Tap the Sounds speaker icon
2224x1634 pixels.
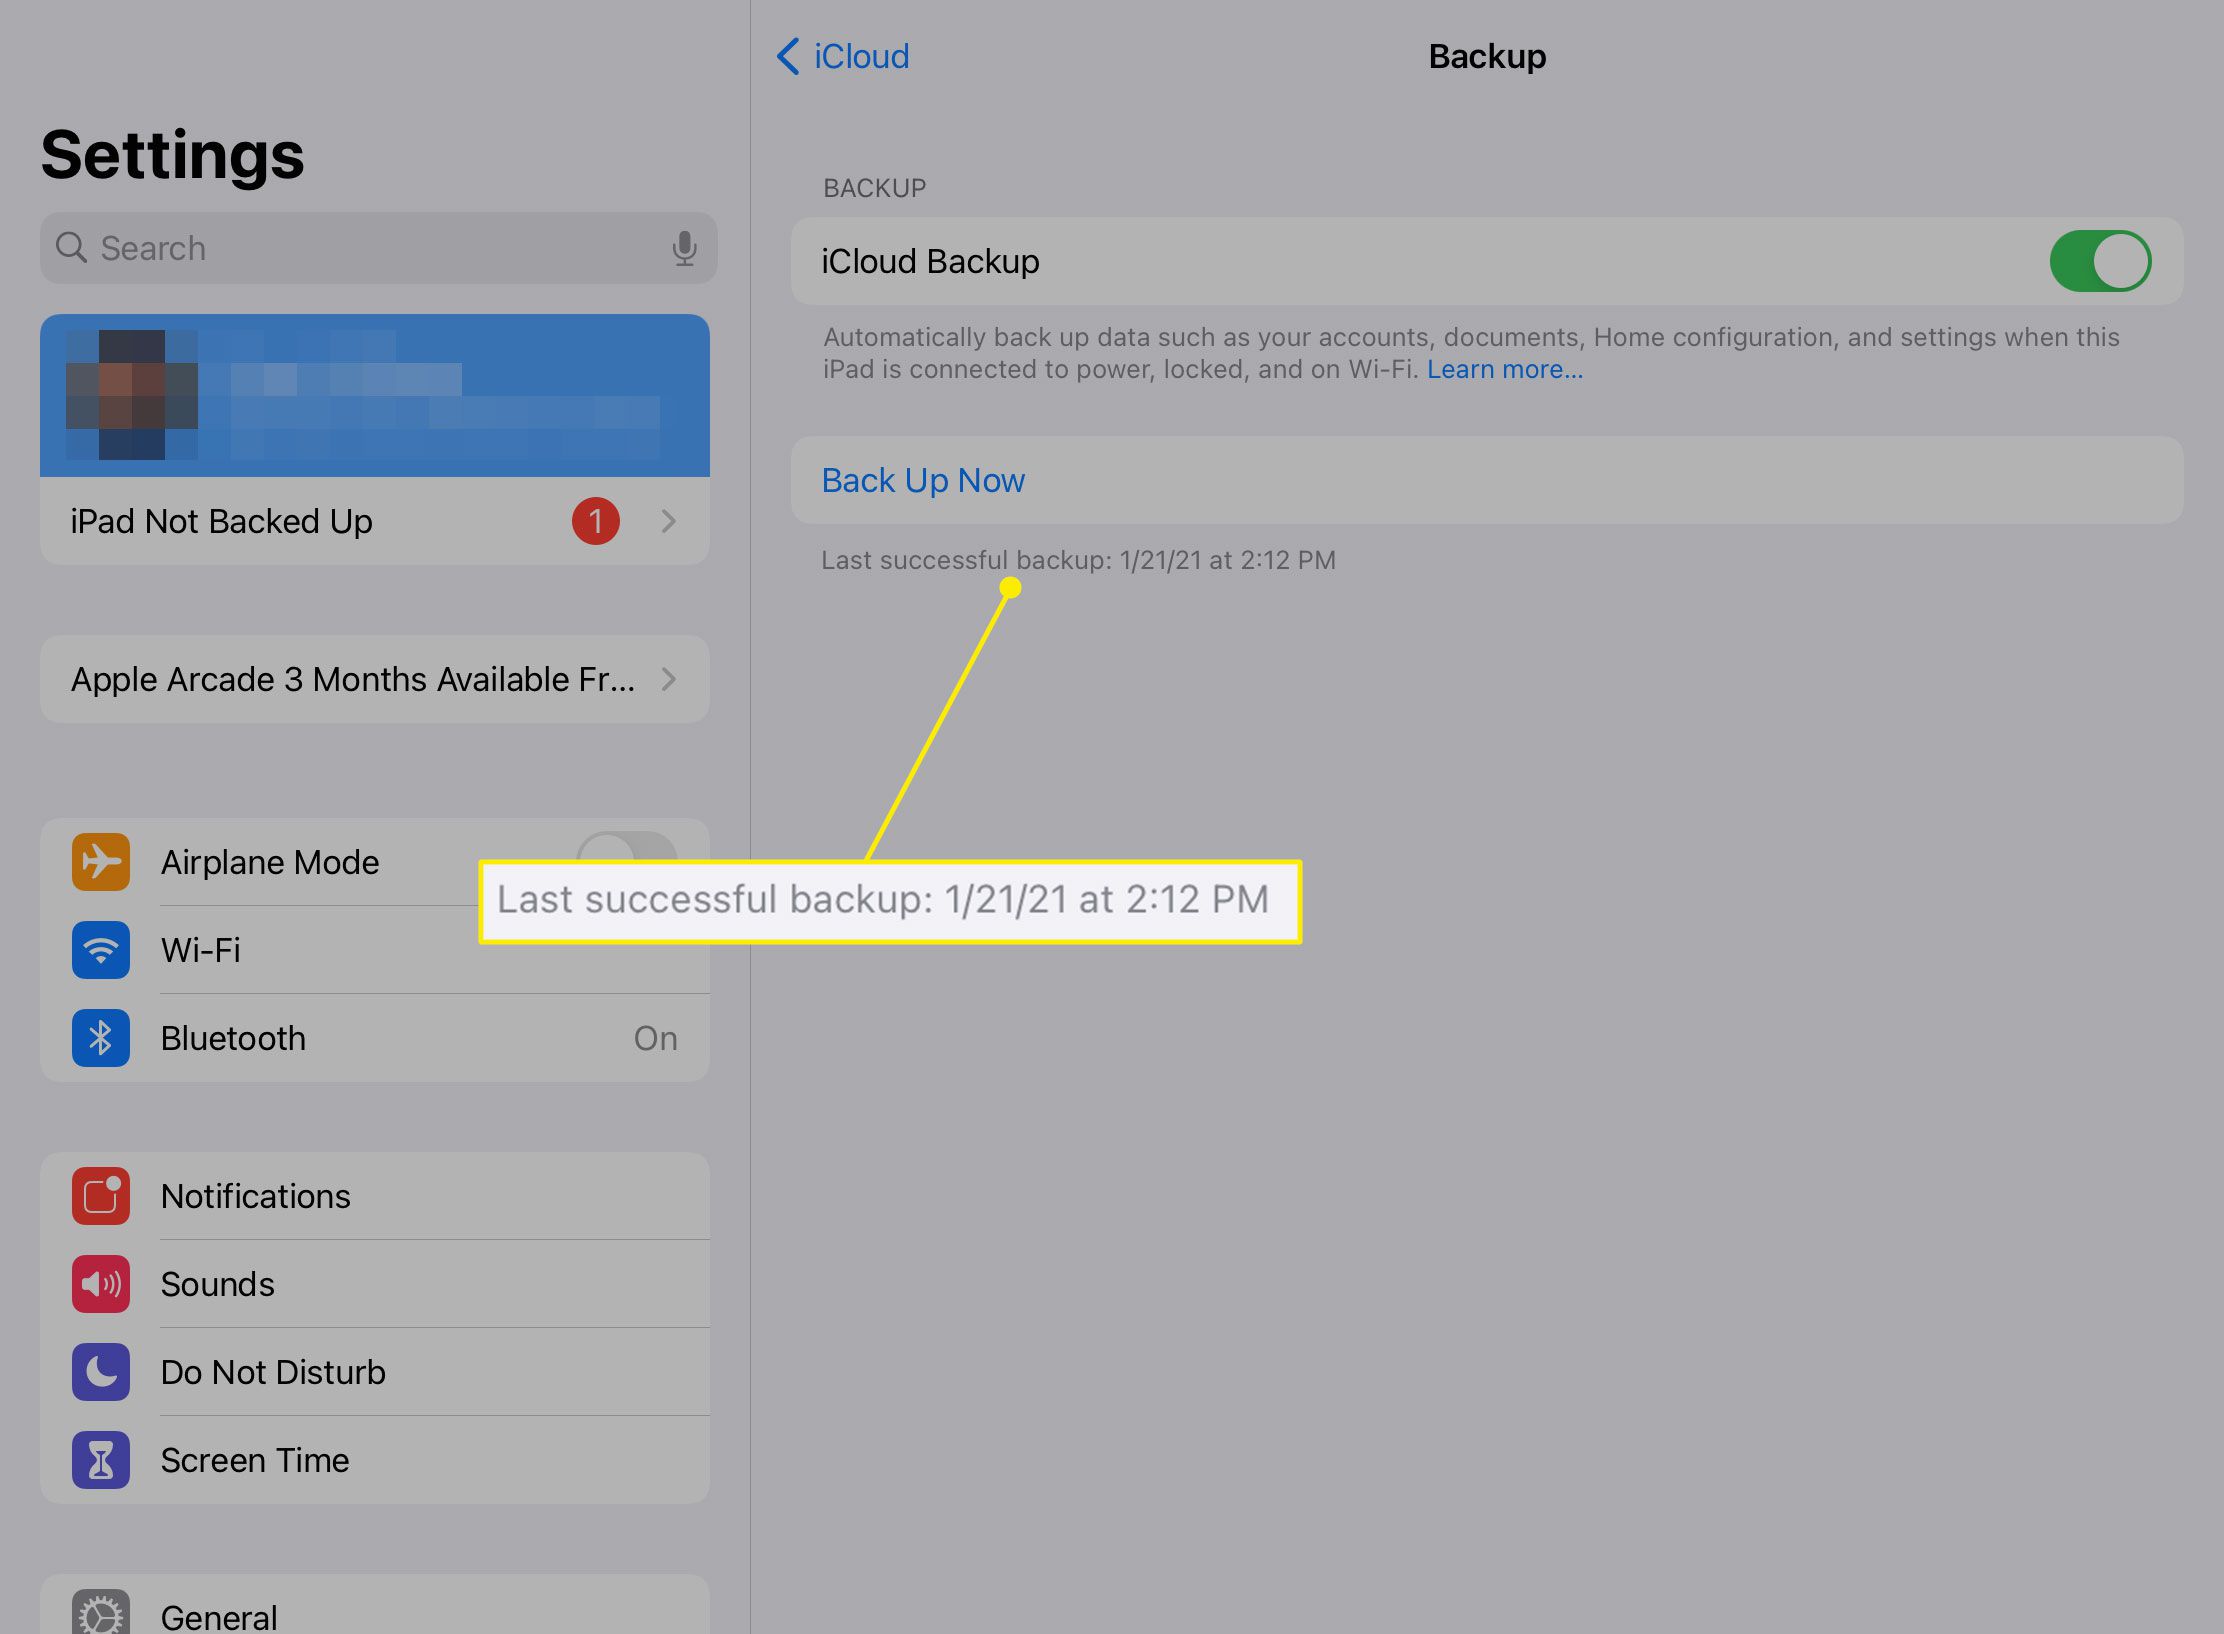(x=101, y=1284)
